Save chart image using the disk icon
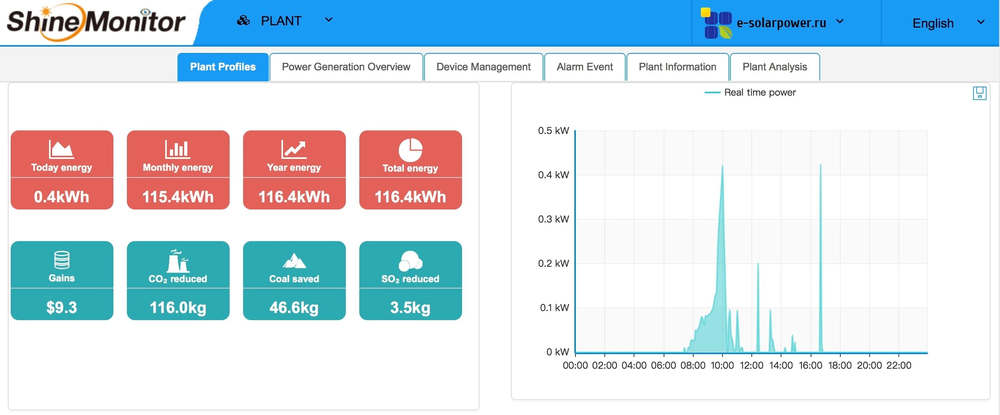Screen dimensions: 1000x415 click(x=979, y=93)
